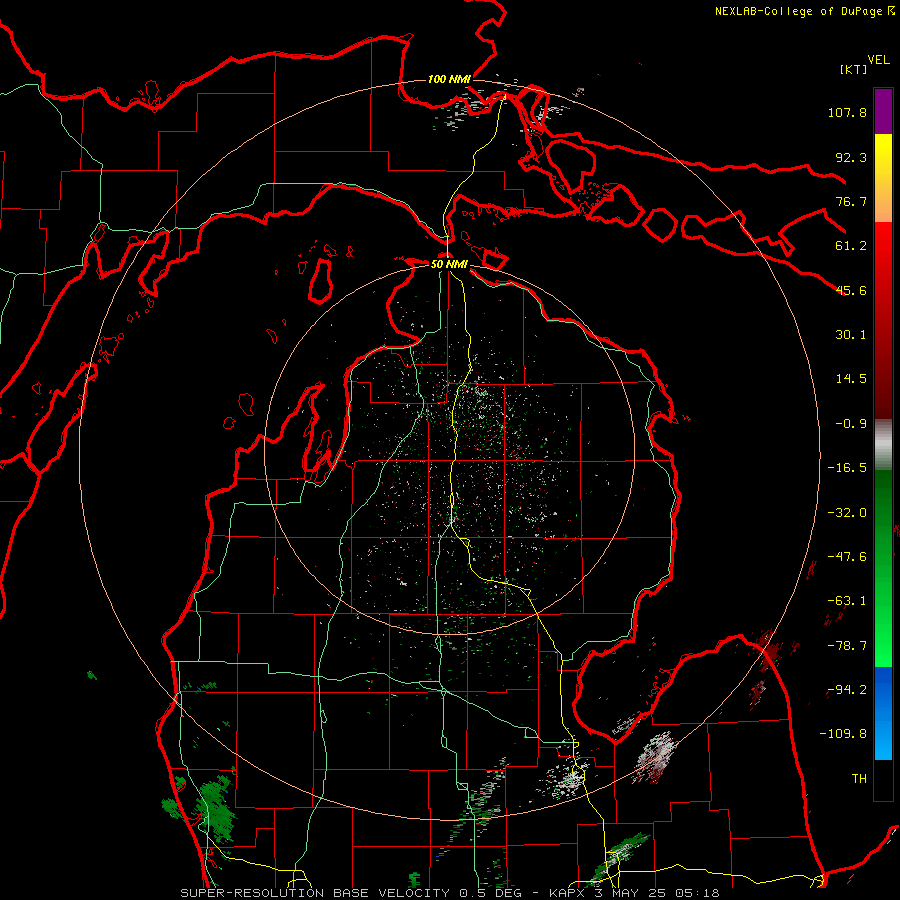Click the 61.2 velocity legend value

coord(851,246)
